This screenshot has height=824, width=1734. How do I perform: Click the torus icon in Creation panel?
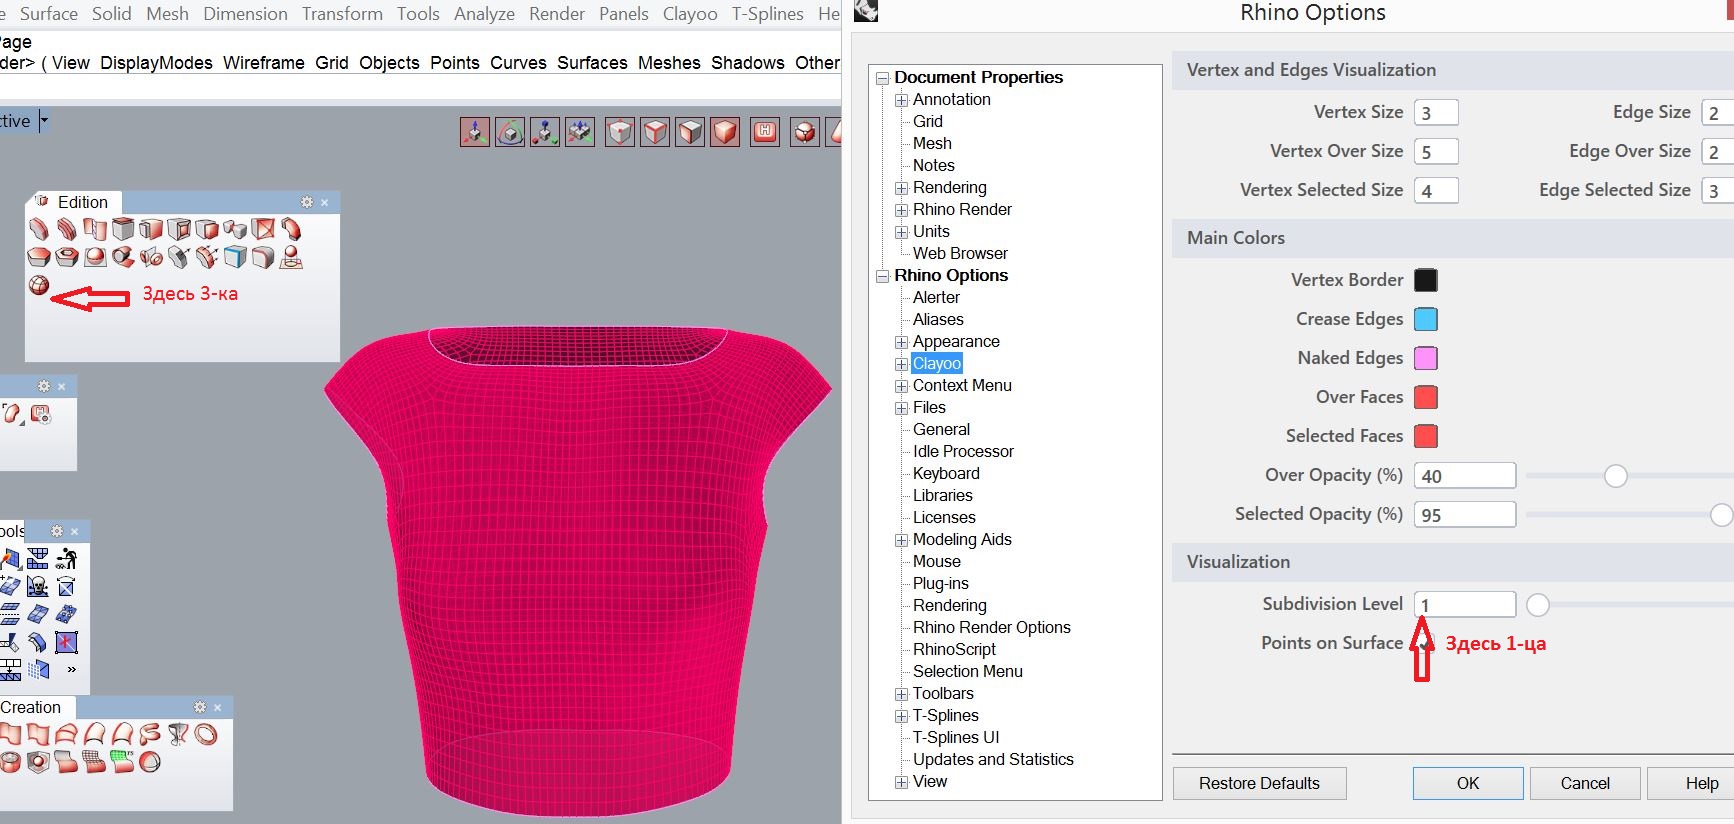coord(206,735)
